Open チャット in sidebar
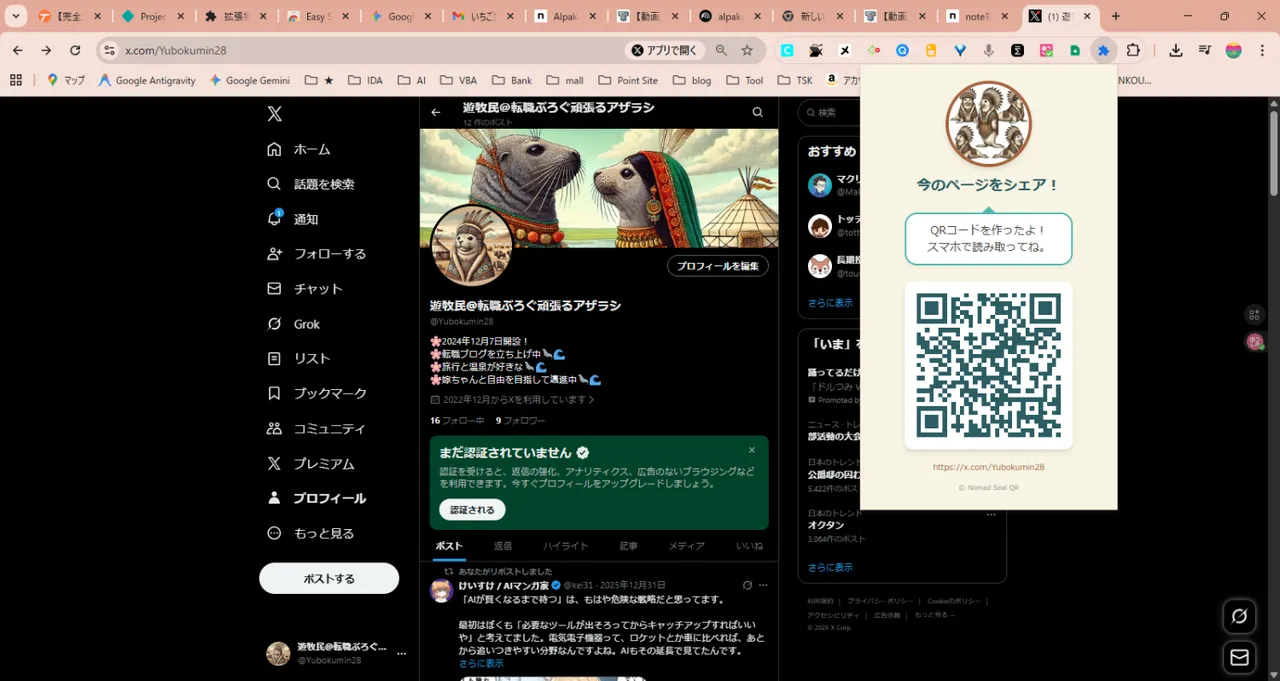 (x=305, y=289)
